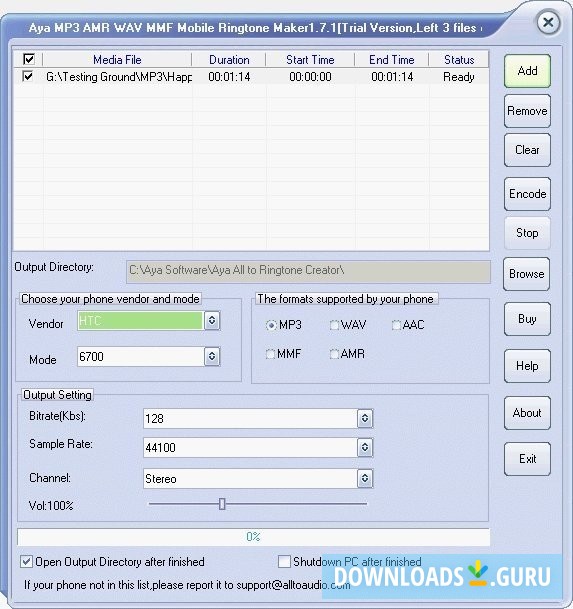573x609 pixels.
Task: Select the G:\Testing Ground\MP3\Happ file entry
Action: [x=119, y=77]
